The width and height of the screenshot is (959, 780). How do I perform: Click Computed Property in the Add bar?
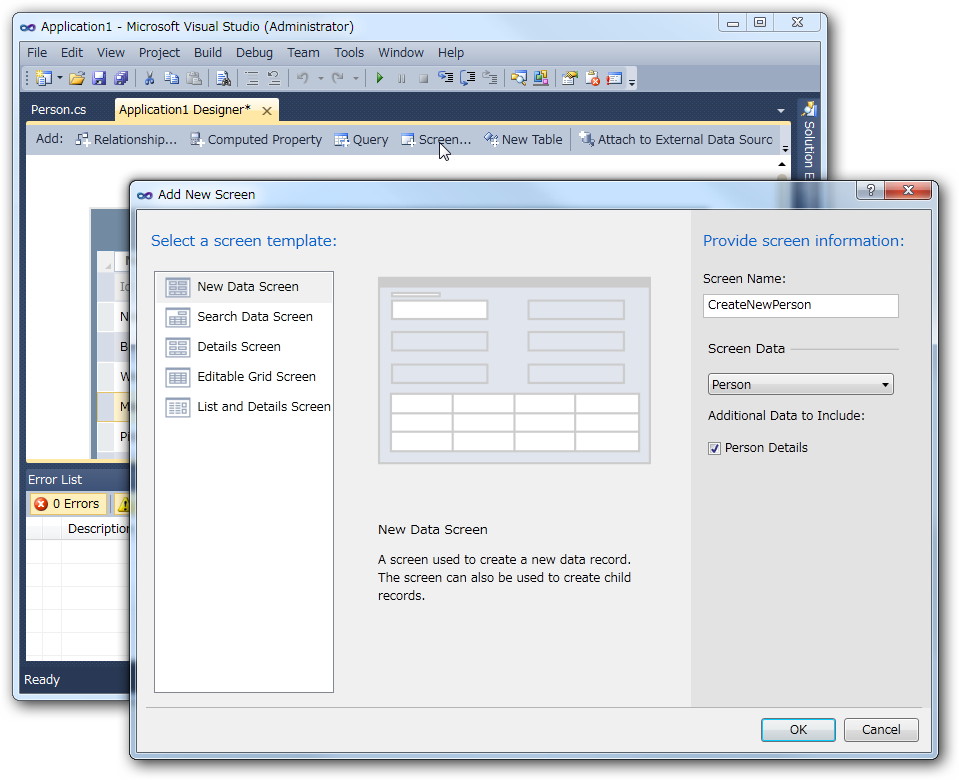coord(256,139)
